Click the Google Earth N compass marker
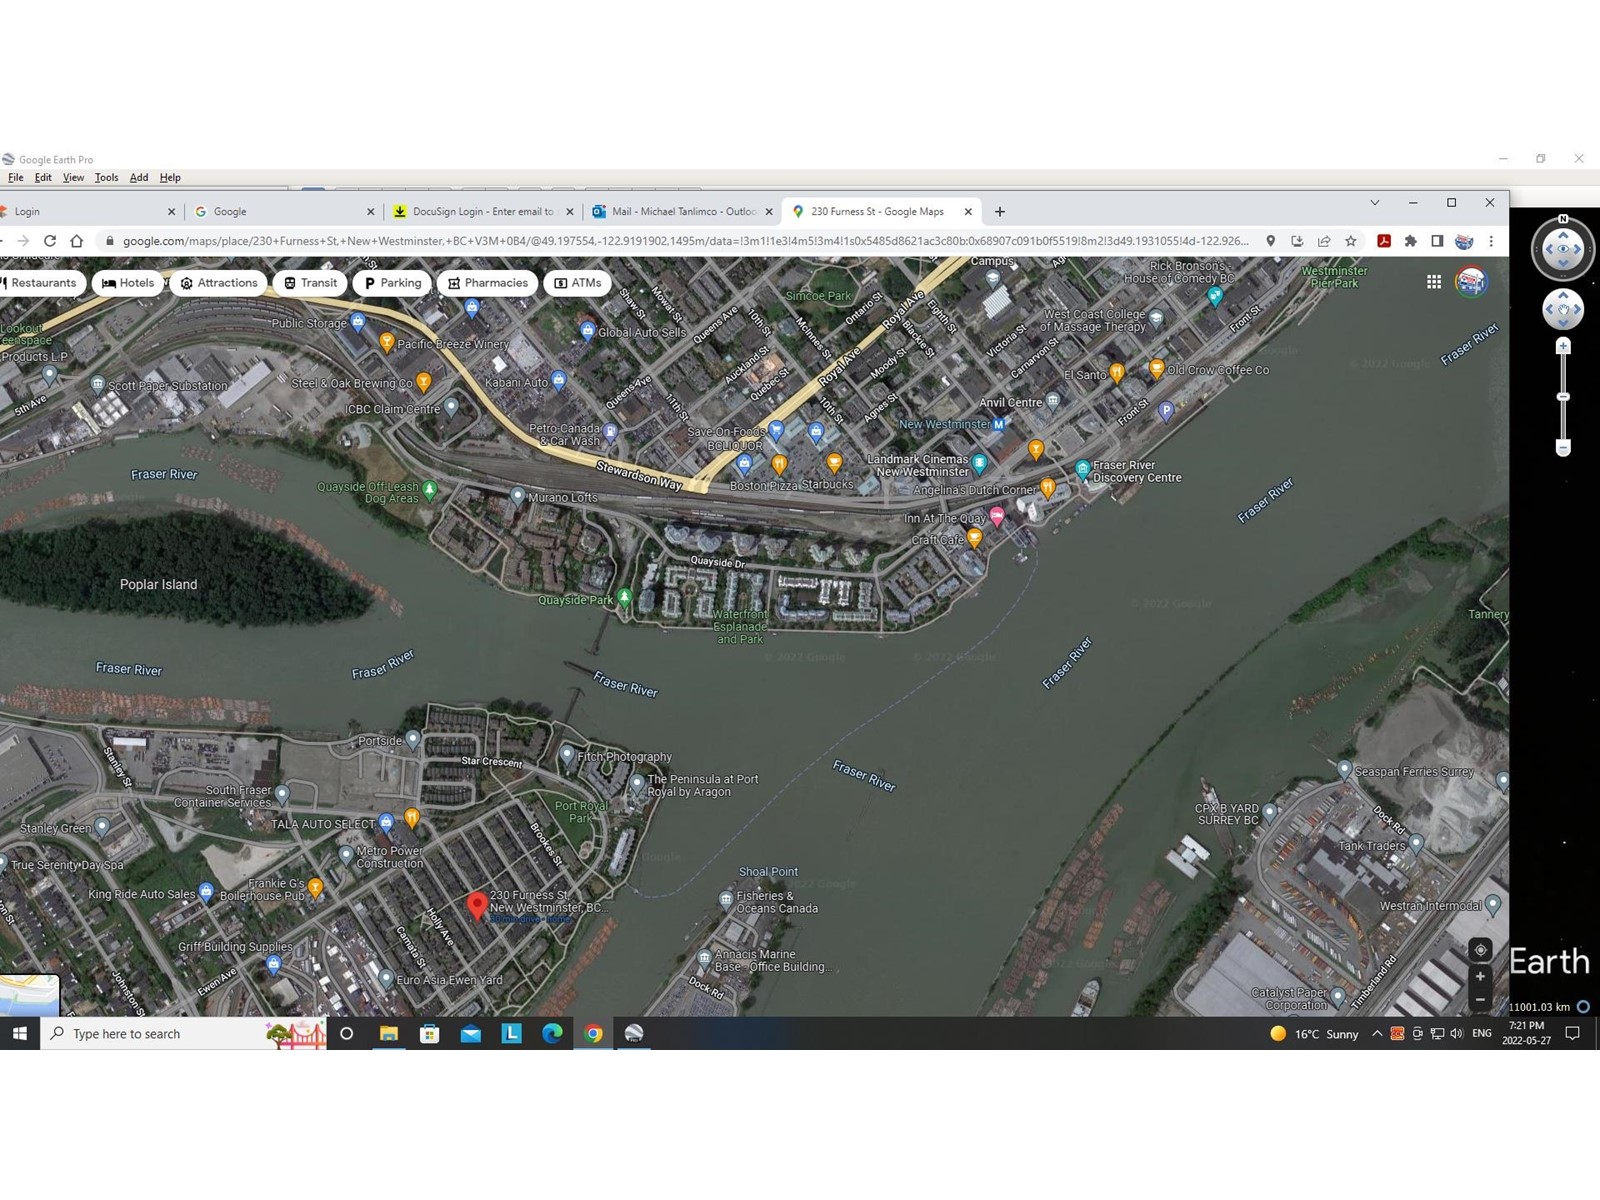Screen dimensions: 1600x1200 (1563, 219)
